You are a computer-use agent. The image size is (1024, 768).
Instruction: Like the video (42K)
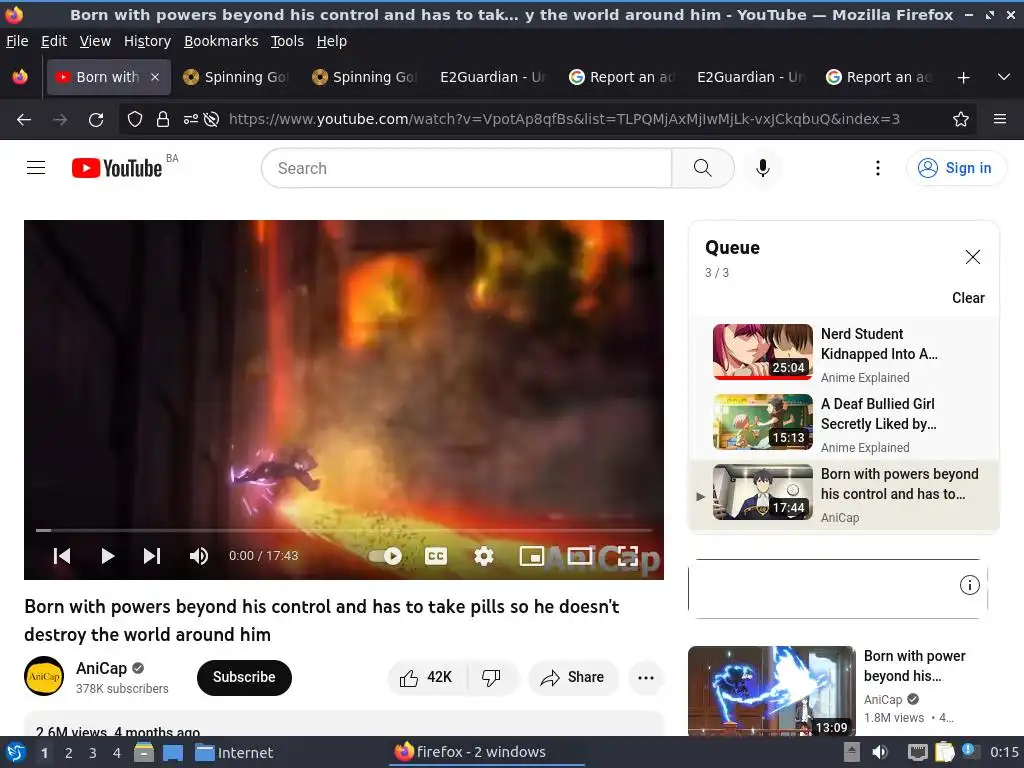pos(427,677)
